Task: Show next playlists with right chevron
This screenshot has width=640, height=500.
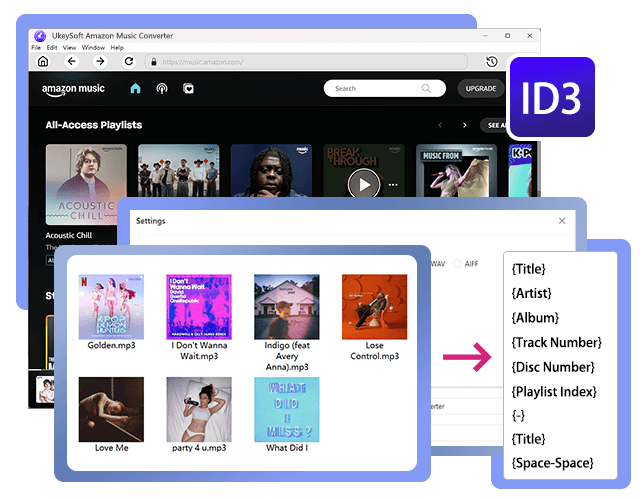Action: pyautogui.click(x=464, y=125)
